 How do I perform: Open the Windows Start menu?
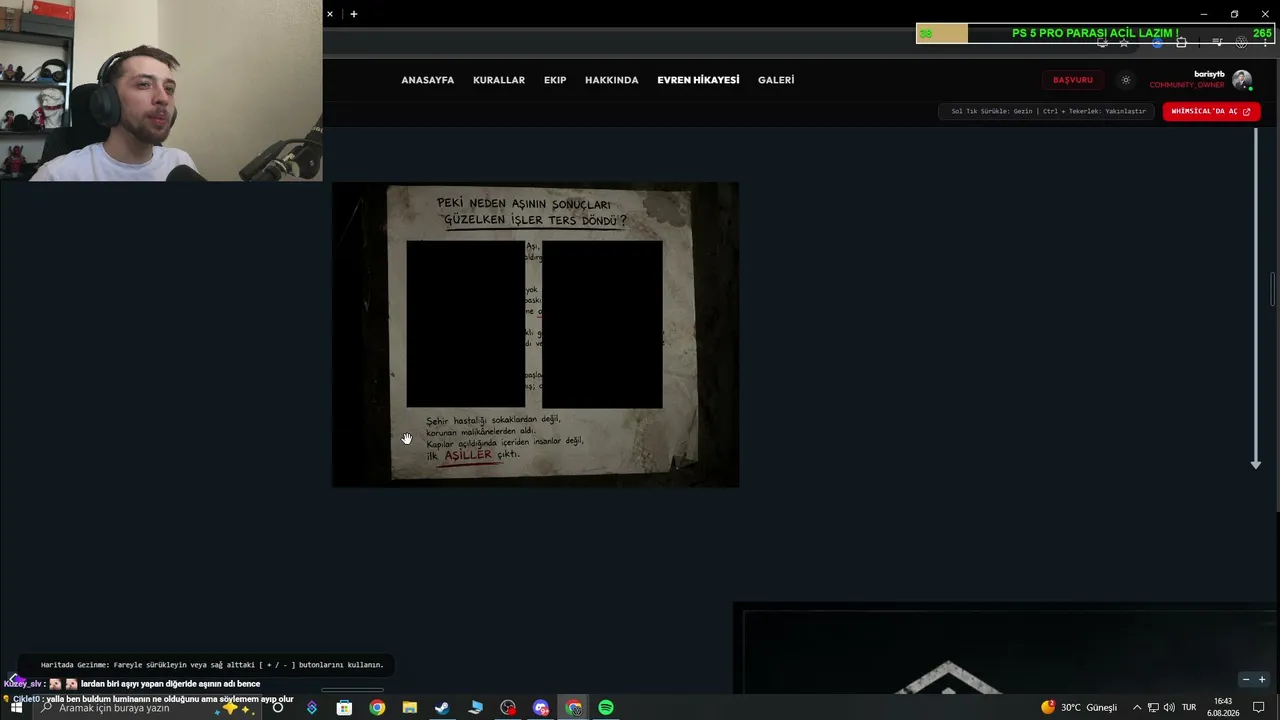click(16, 708)
